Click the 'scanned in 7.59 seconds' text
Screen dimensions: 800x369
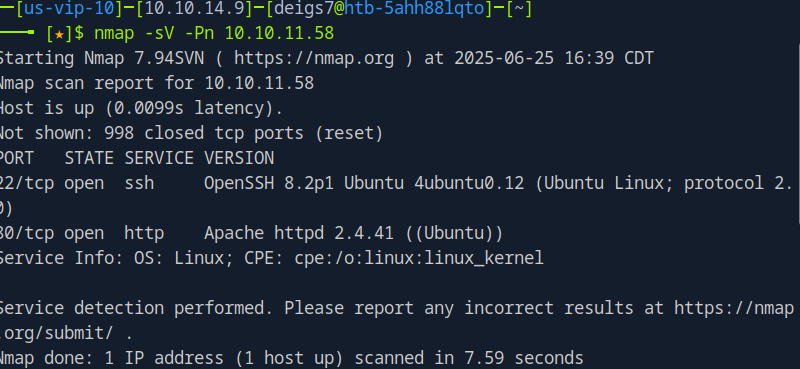[x=469, y=358]
